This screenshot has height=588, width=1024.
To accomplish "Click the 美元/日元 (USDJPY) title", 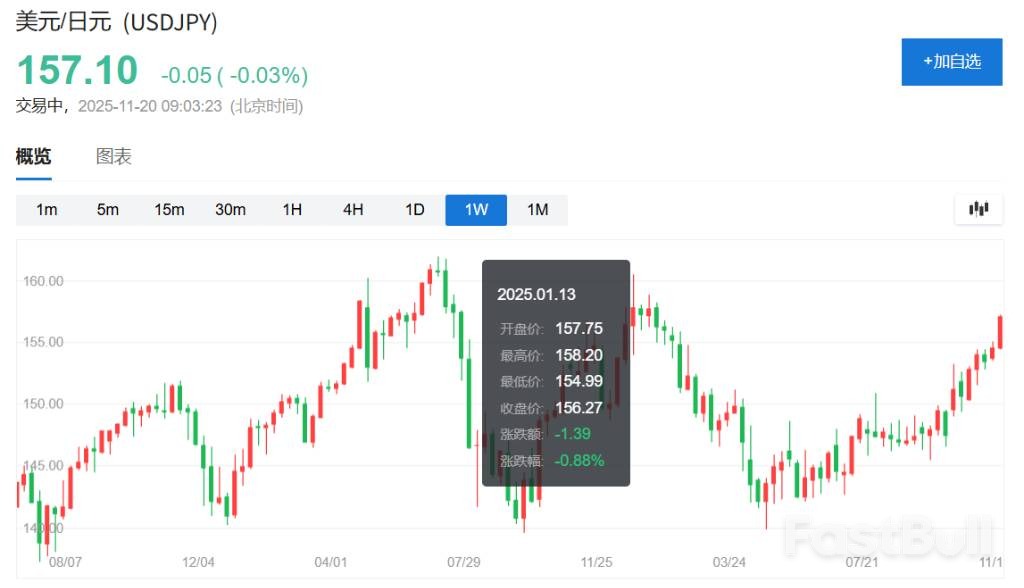I will tap(116, 22).
